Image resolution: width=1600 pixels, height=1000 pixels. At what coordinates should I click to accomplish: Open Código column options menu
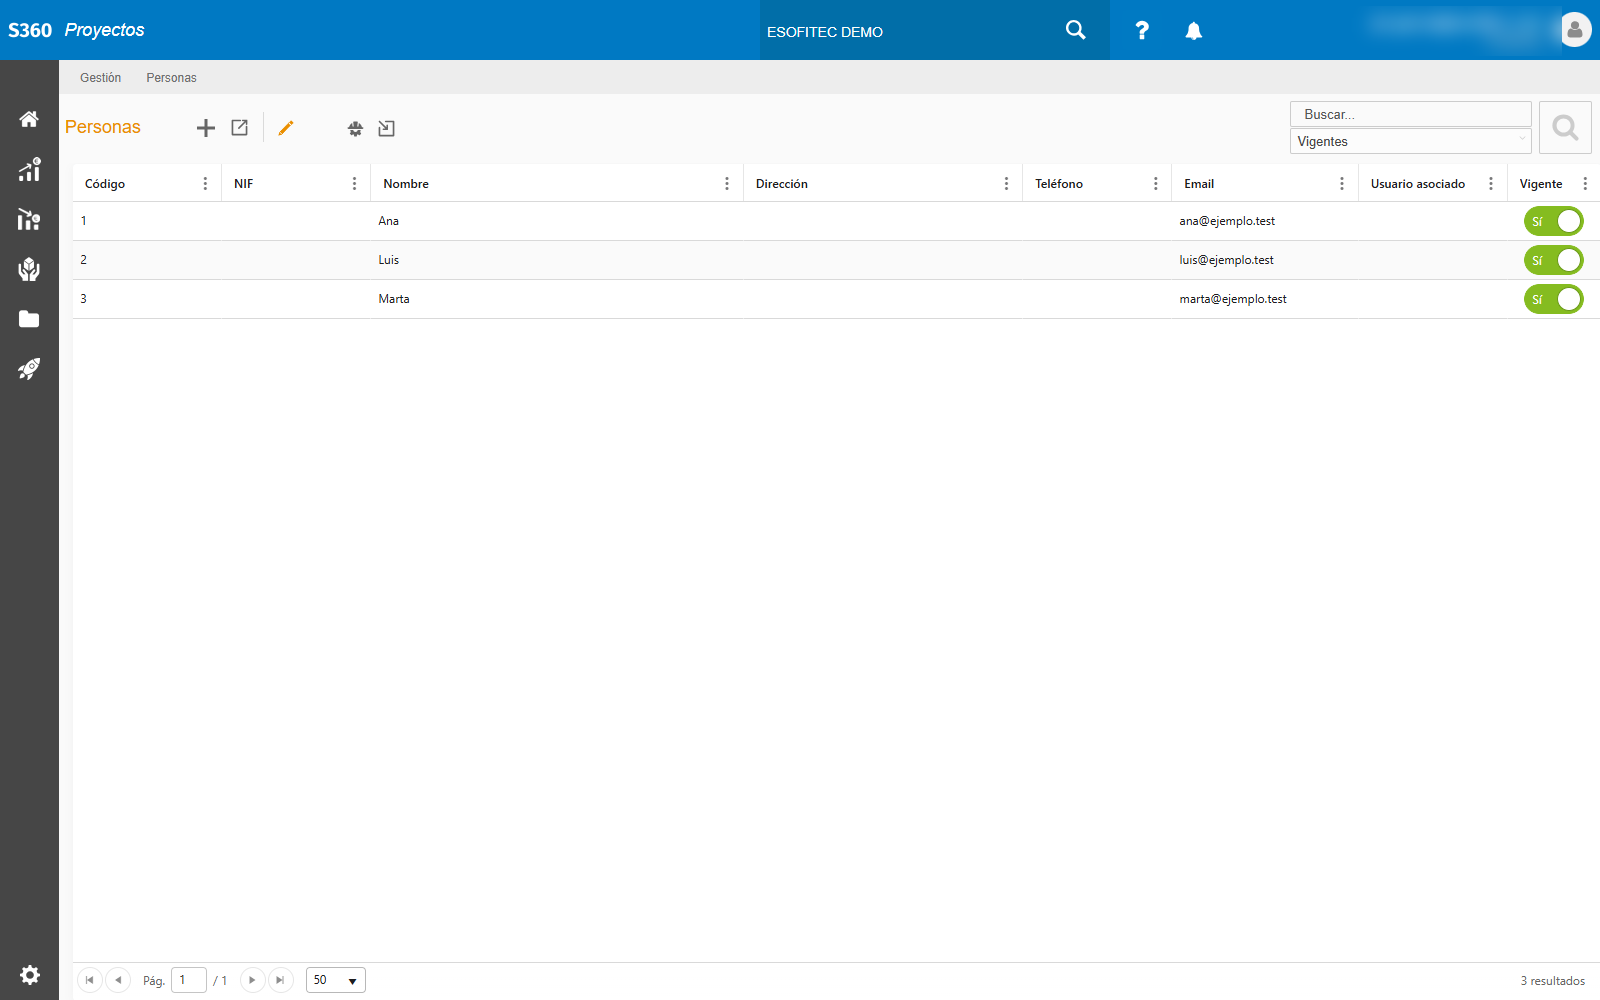pos(205,184)
